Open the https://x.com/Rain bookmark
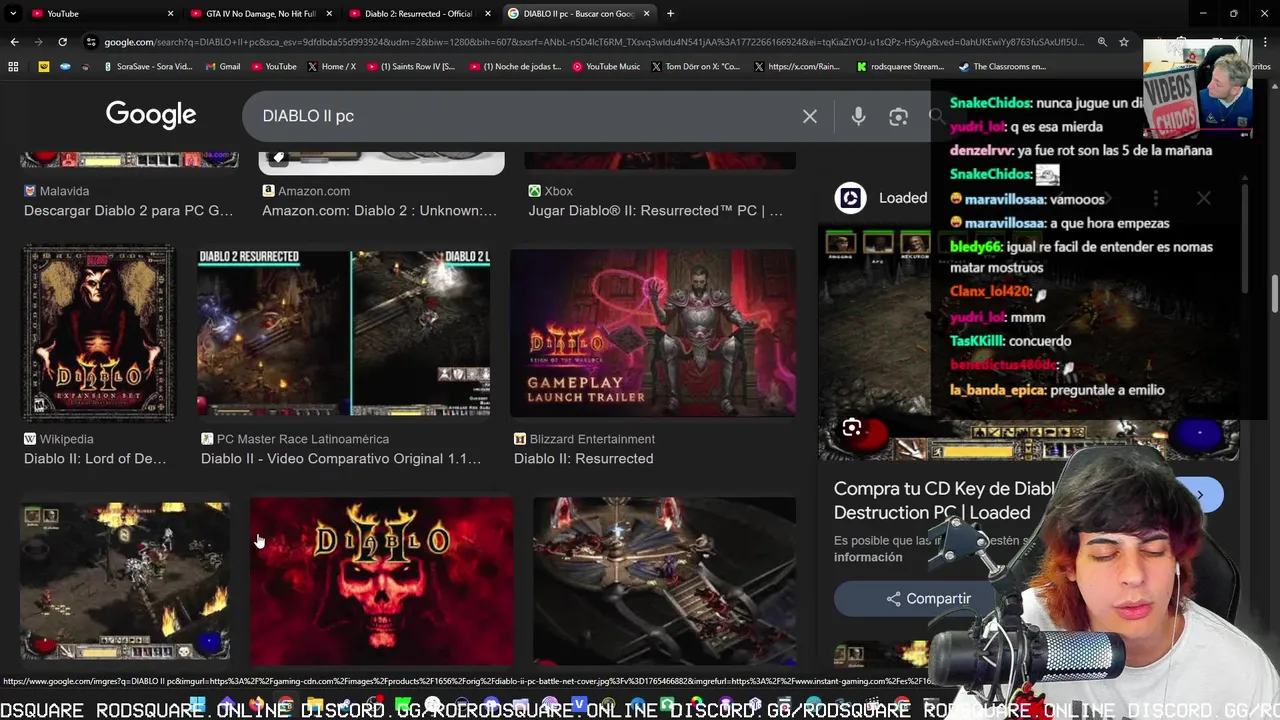The image size is (1280, 720). tap(797, 67)
